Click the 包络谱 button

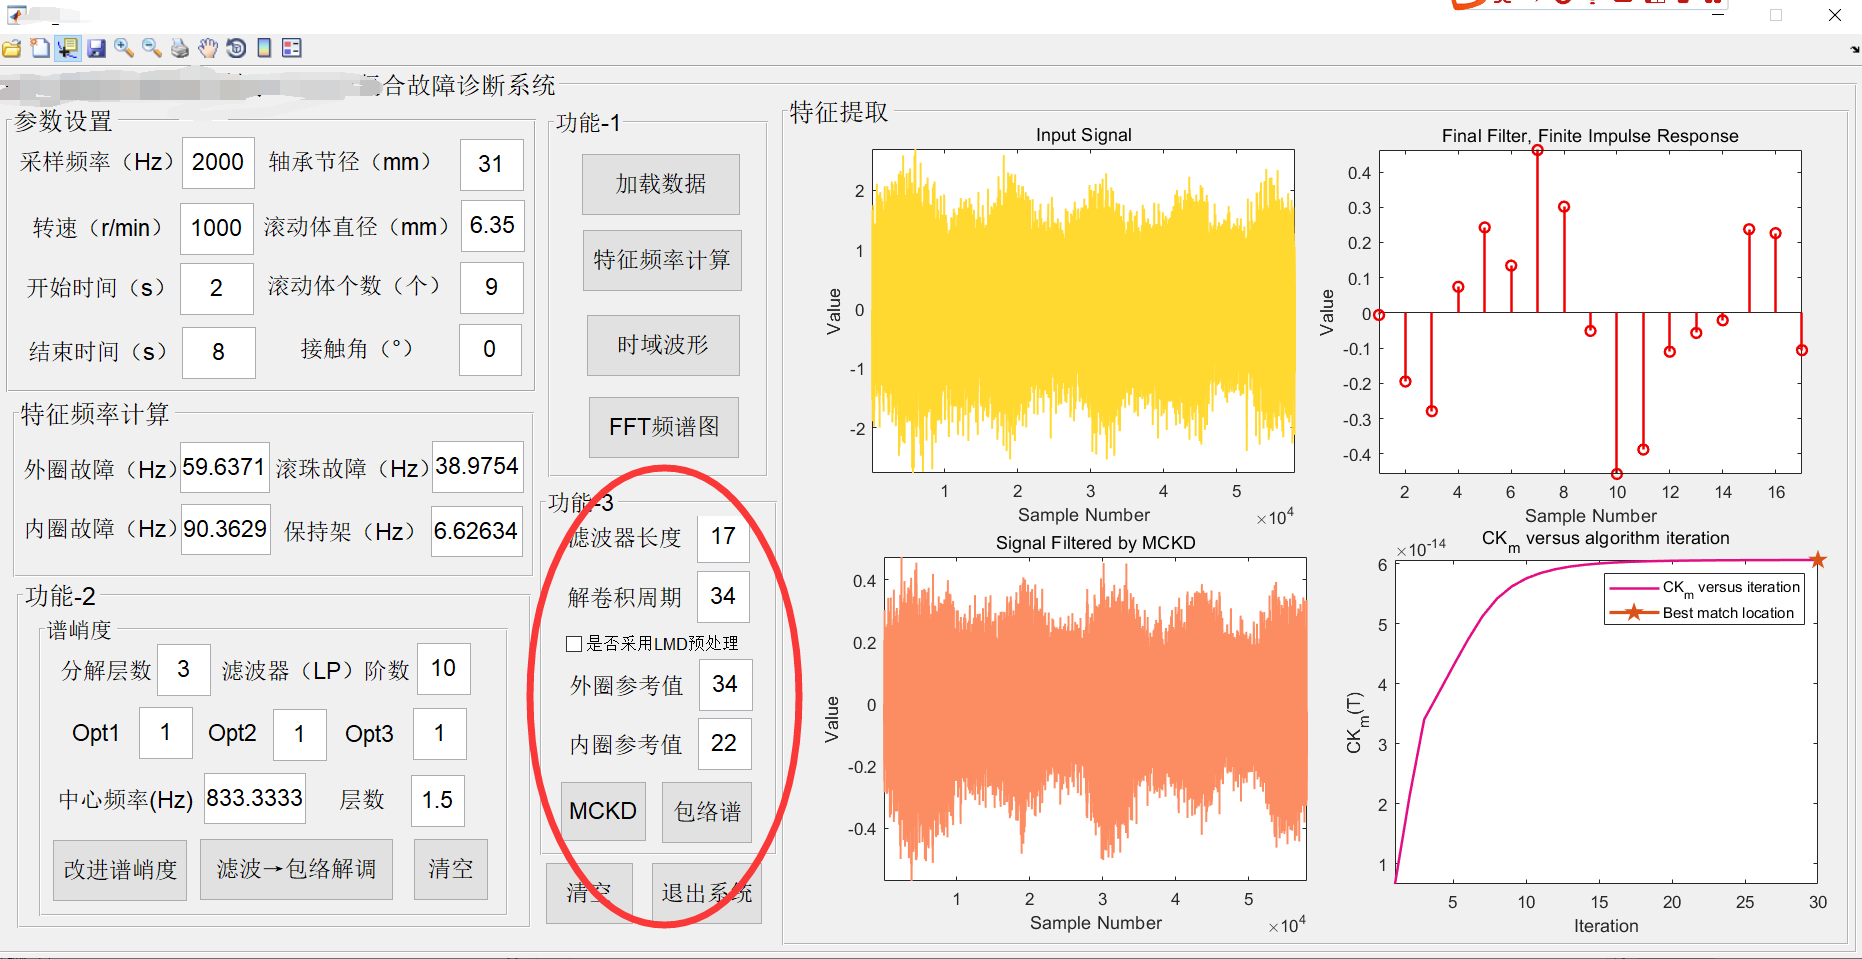point(707,812)
